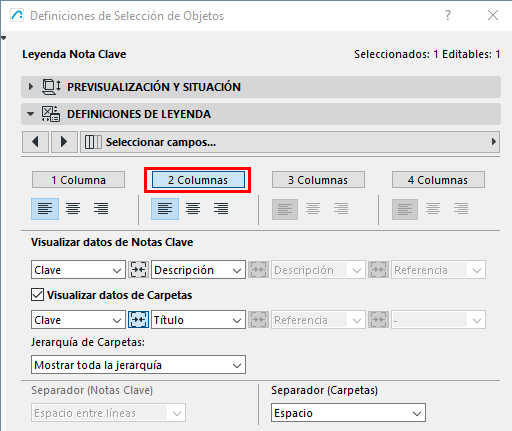Open the Descripción dropdown for Notas Clave

[x=198, y=270]
